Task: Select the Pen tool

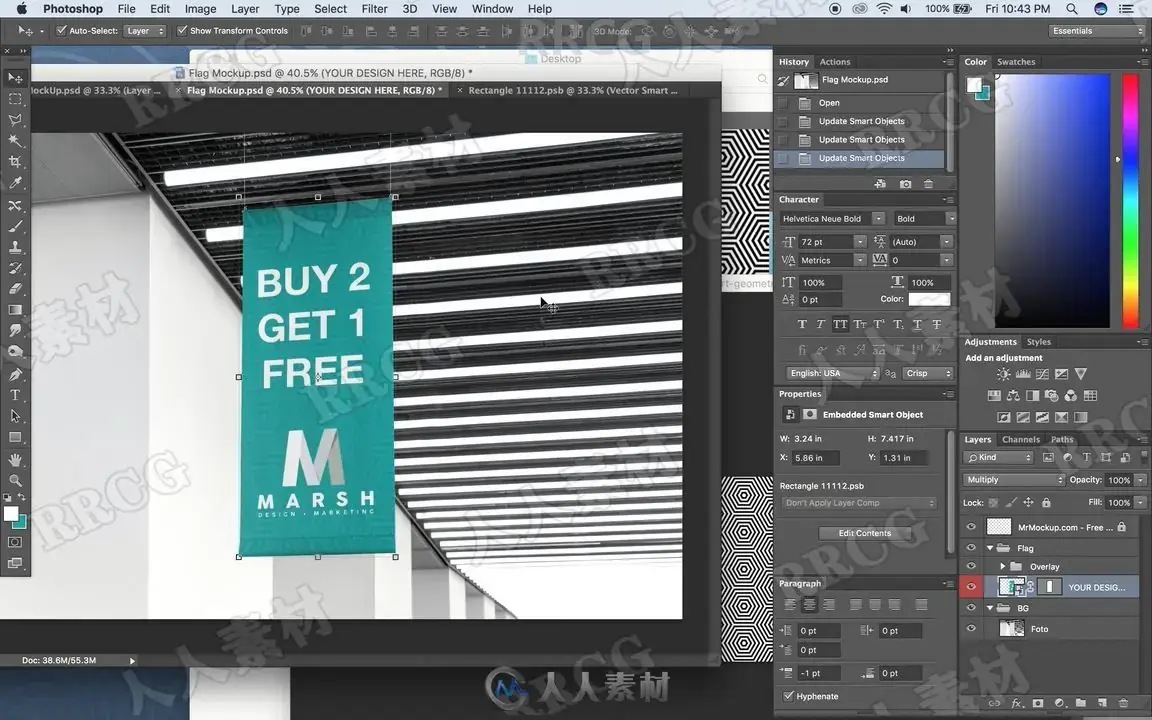Action: pos(15,374)
